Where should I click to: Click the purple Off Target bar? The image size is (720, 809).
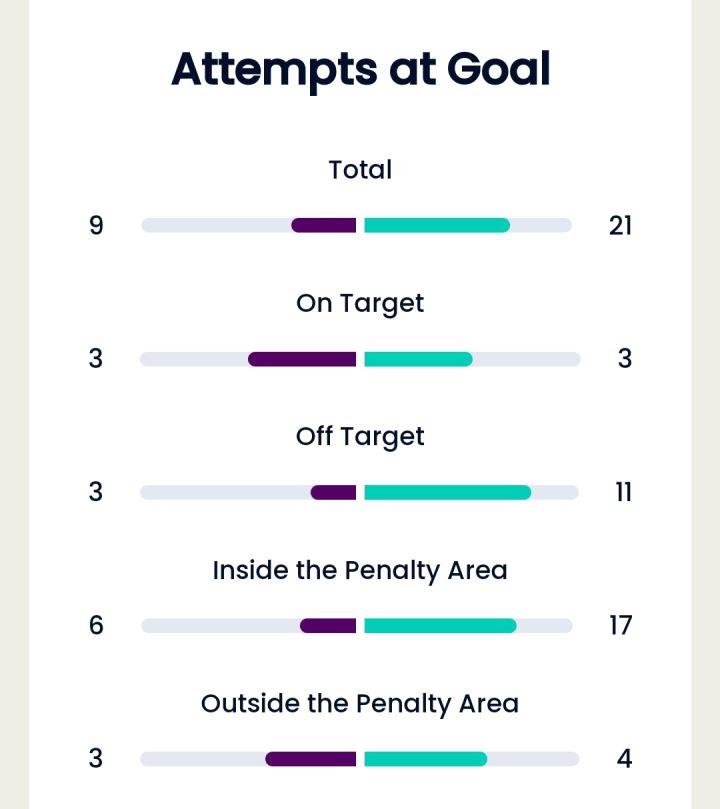pos(333,493)
